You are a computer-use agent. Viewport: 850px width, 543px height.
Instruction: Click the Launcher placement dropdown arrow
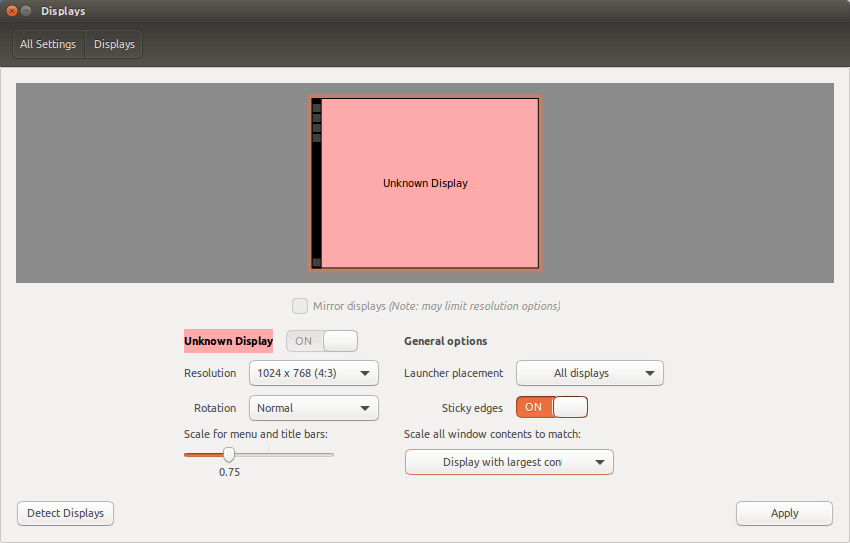click(x=649, y=373)
